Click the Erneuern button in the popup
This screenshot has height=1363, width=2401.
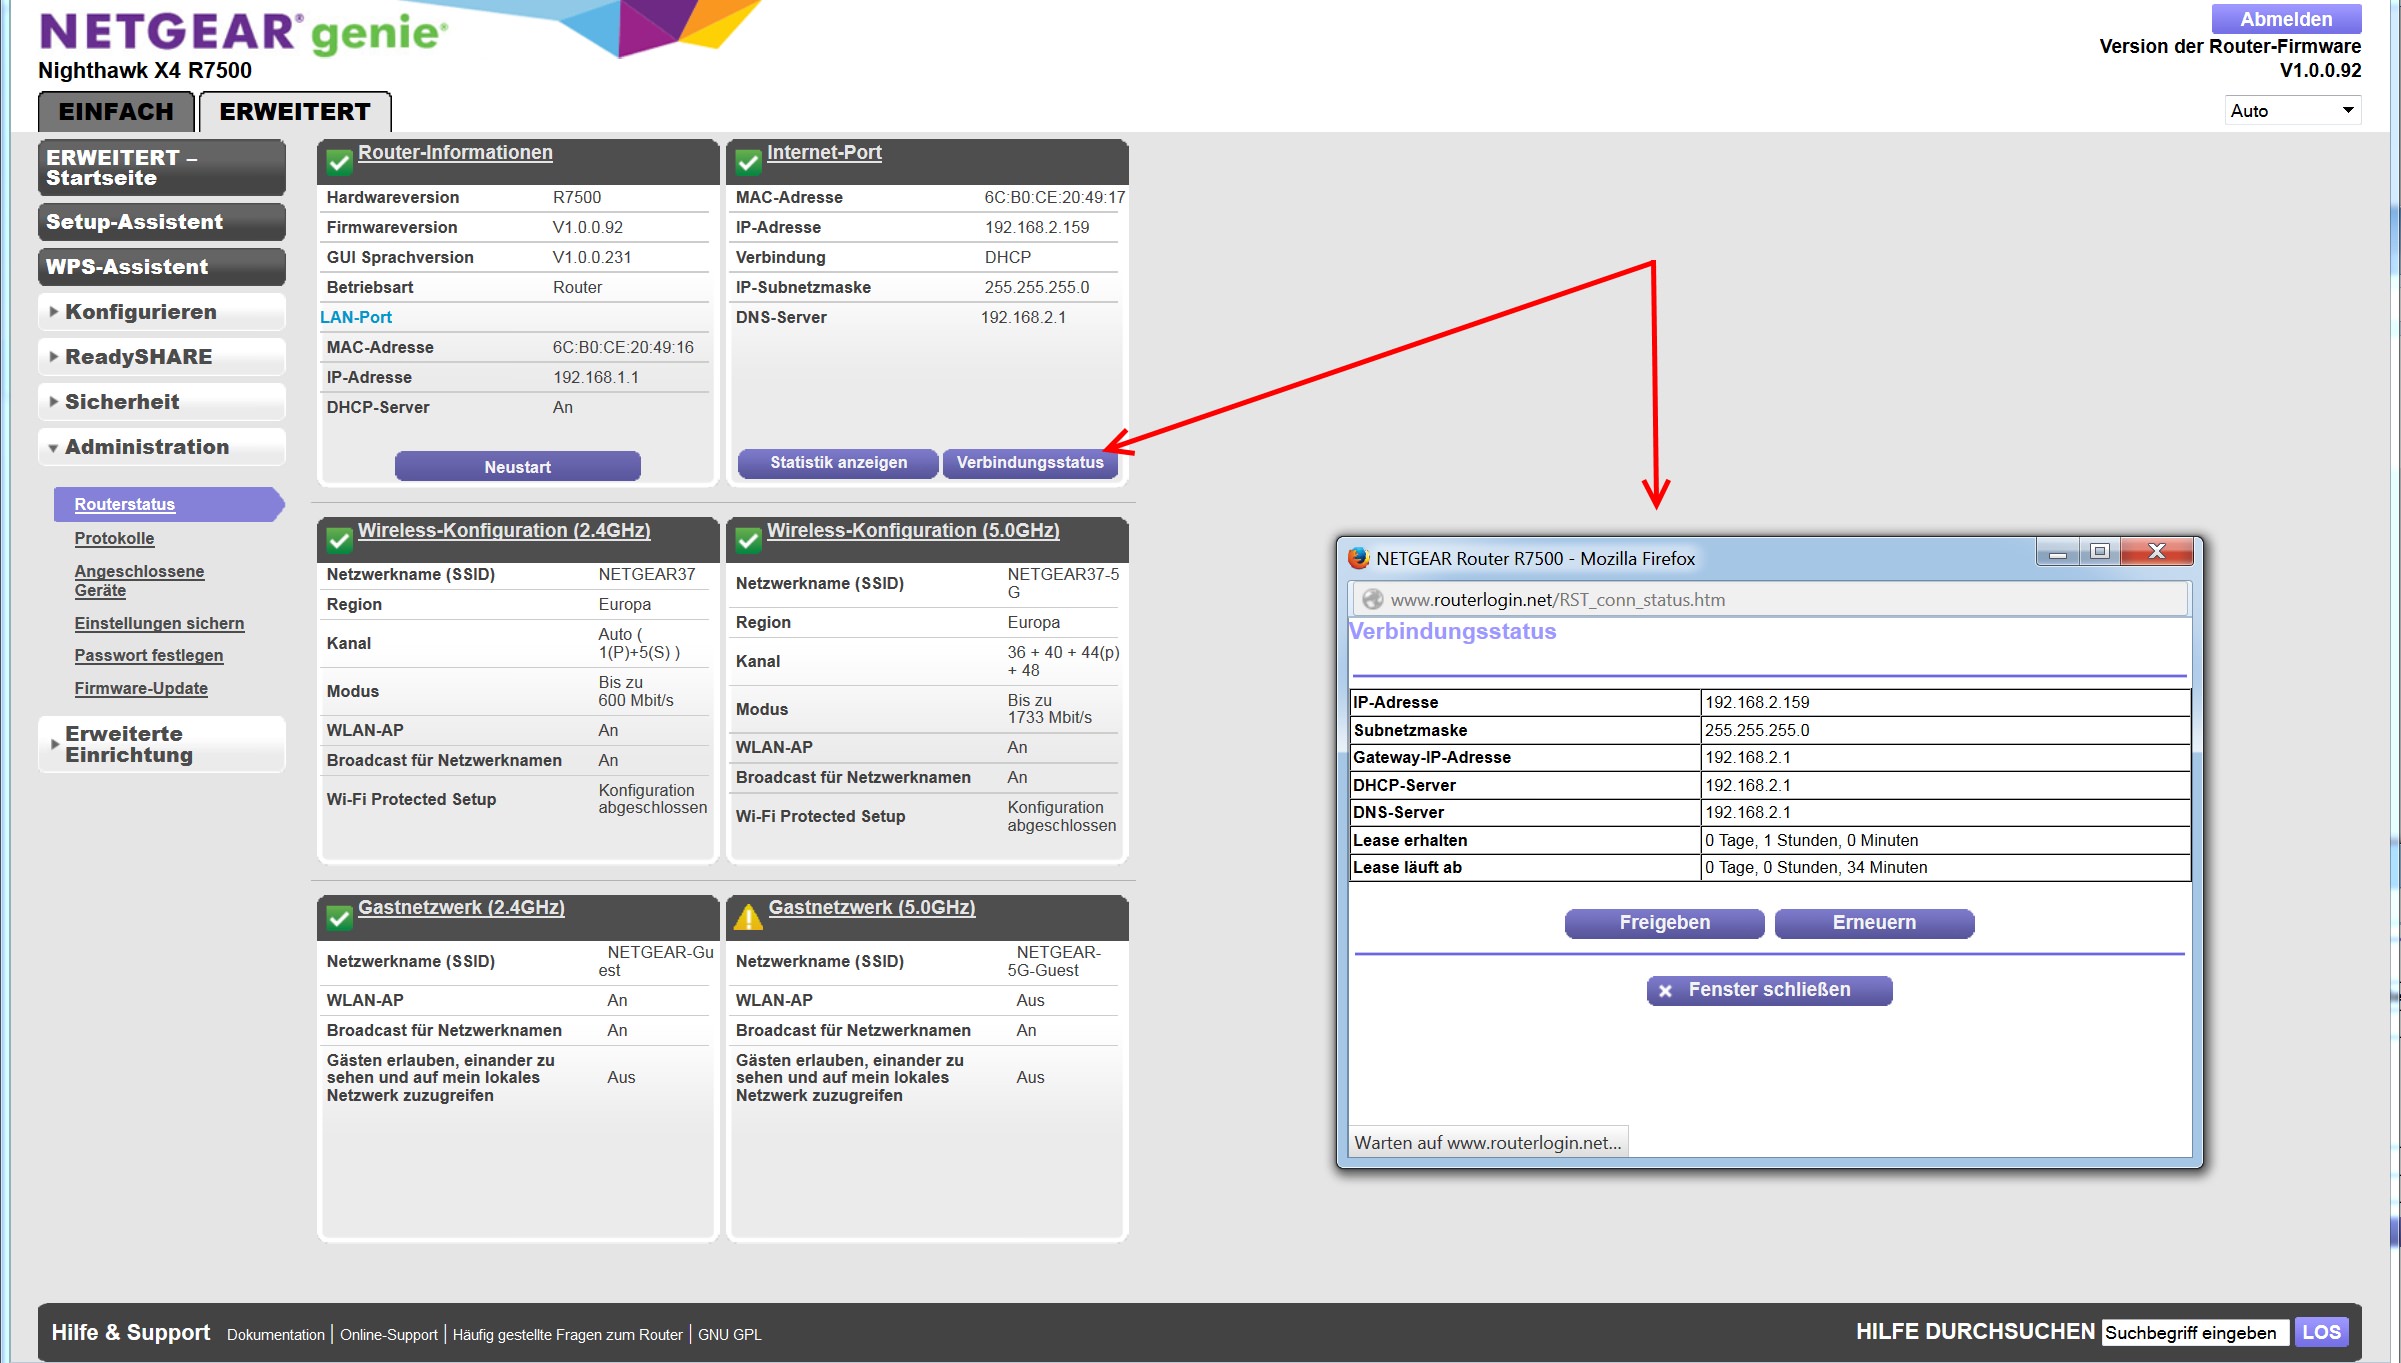1874,923
